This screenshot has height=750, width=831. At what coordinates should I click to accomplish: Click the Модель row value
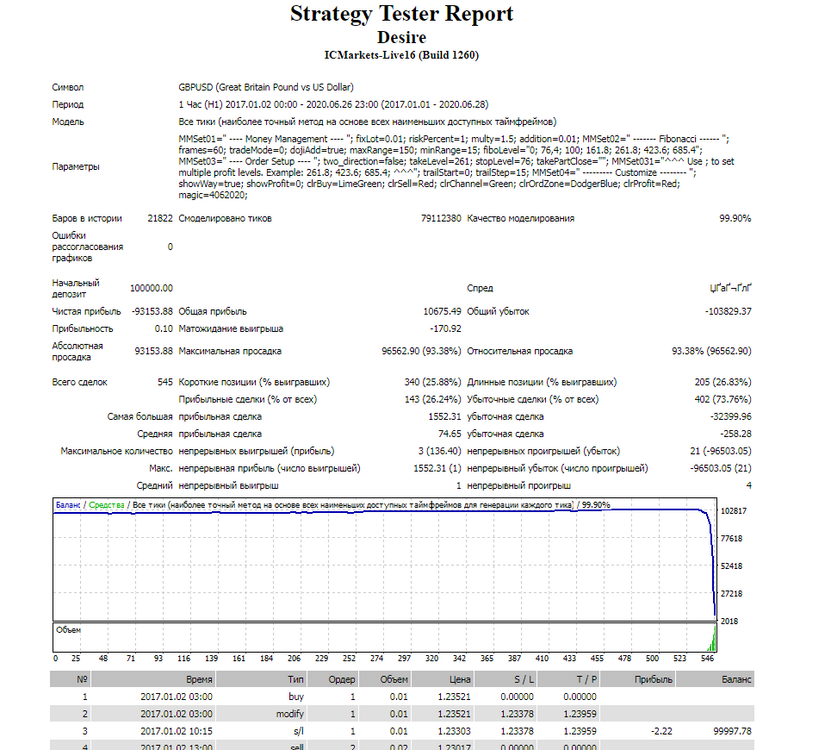coord(367,122)
